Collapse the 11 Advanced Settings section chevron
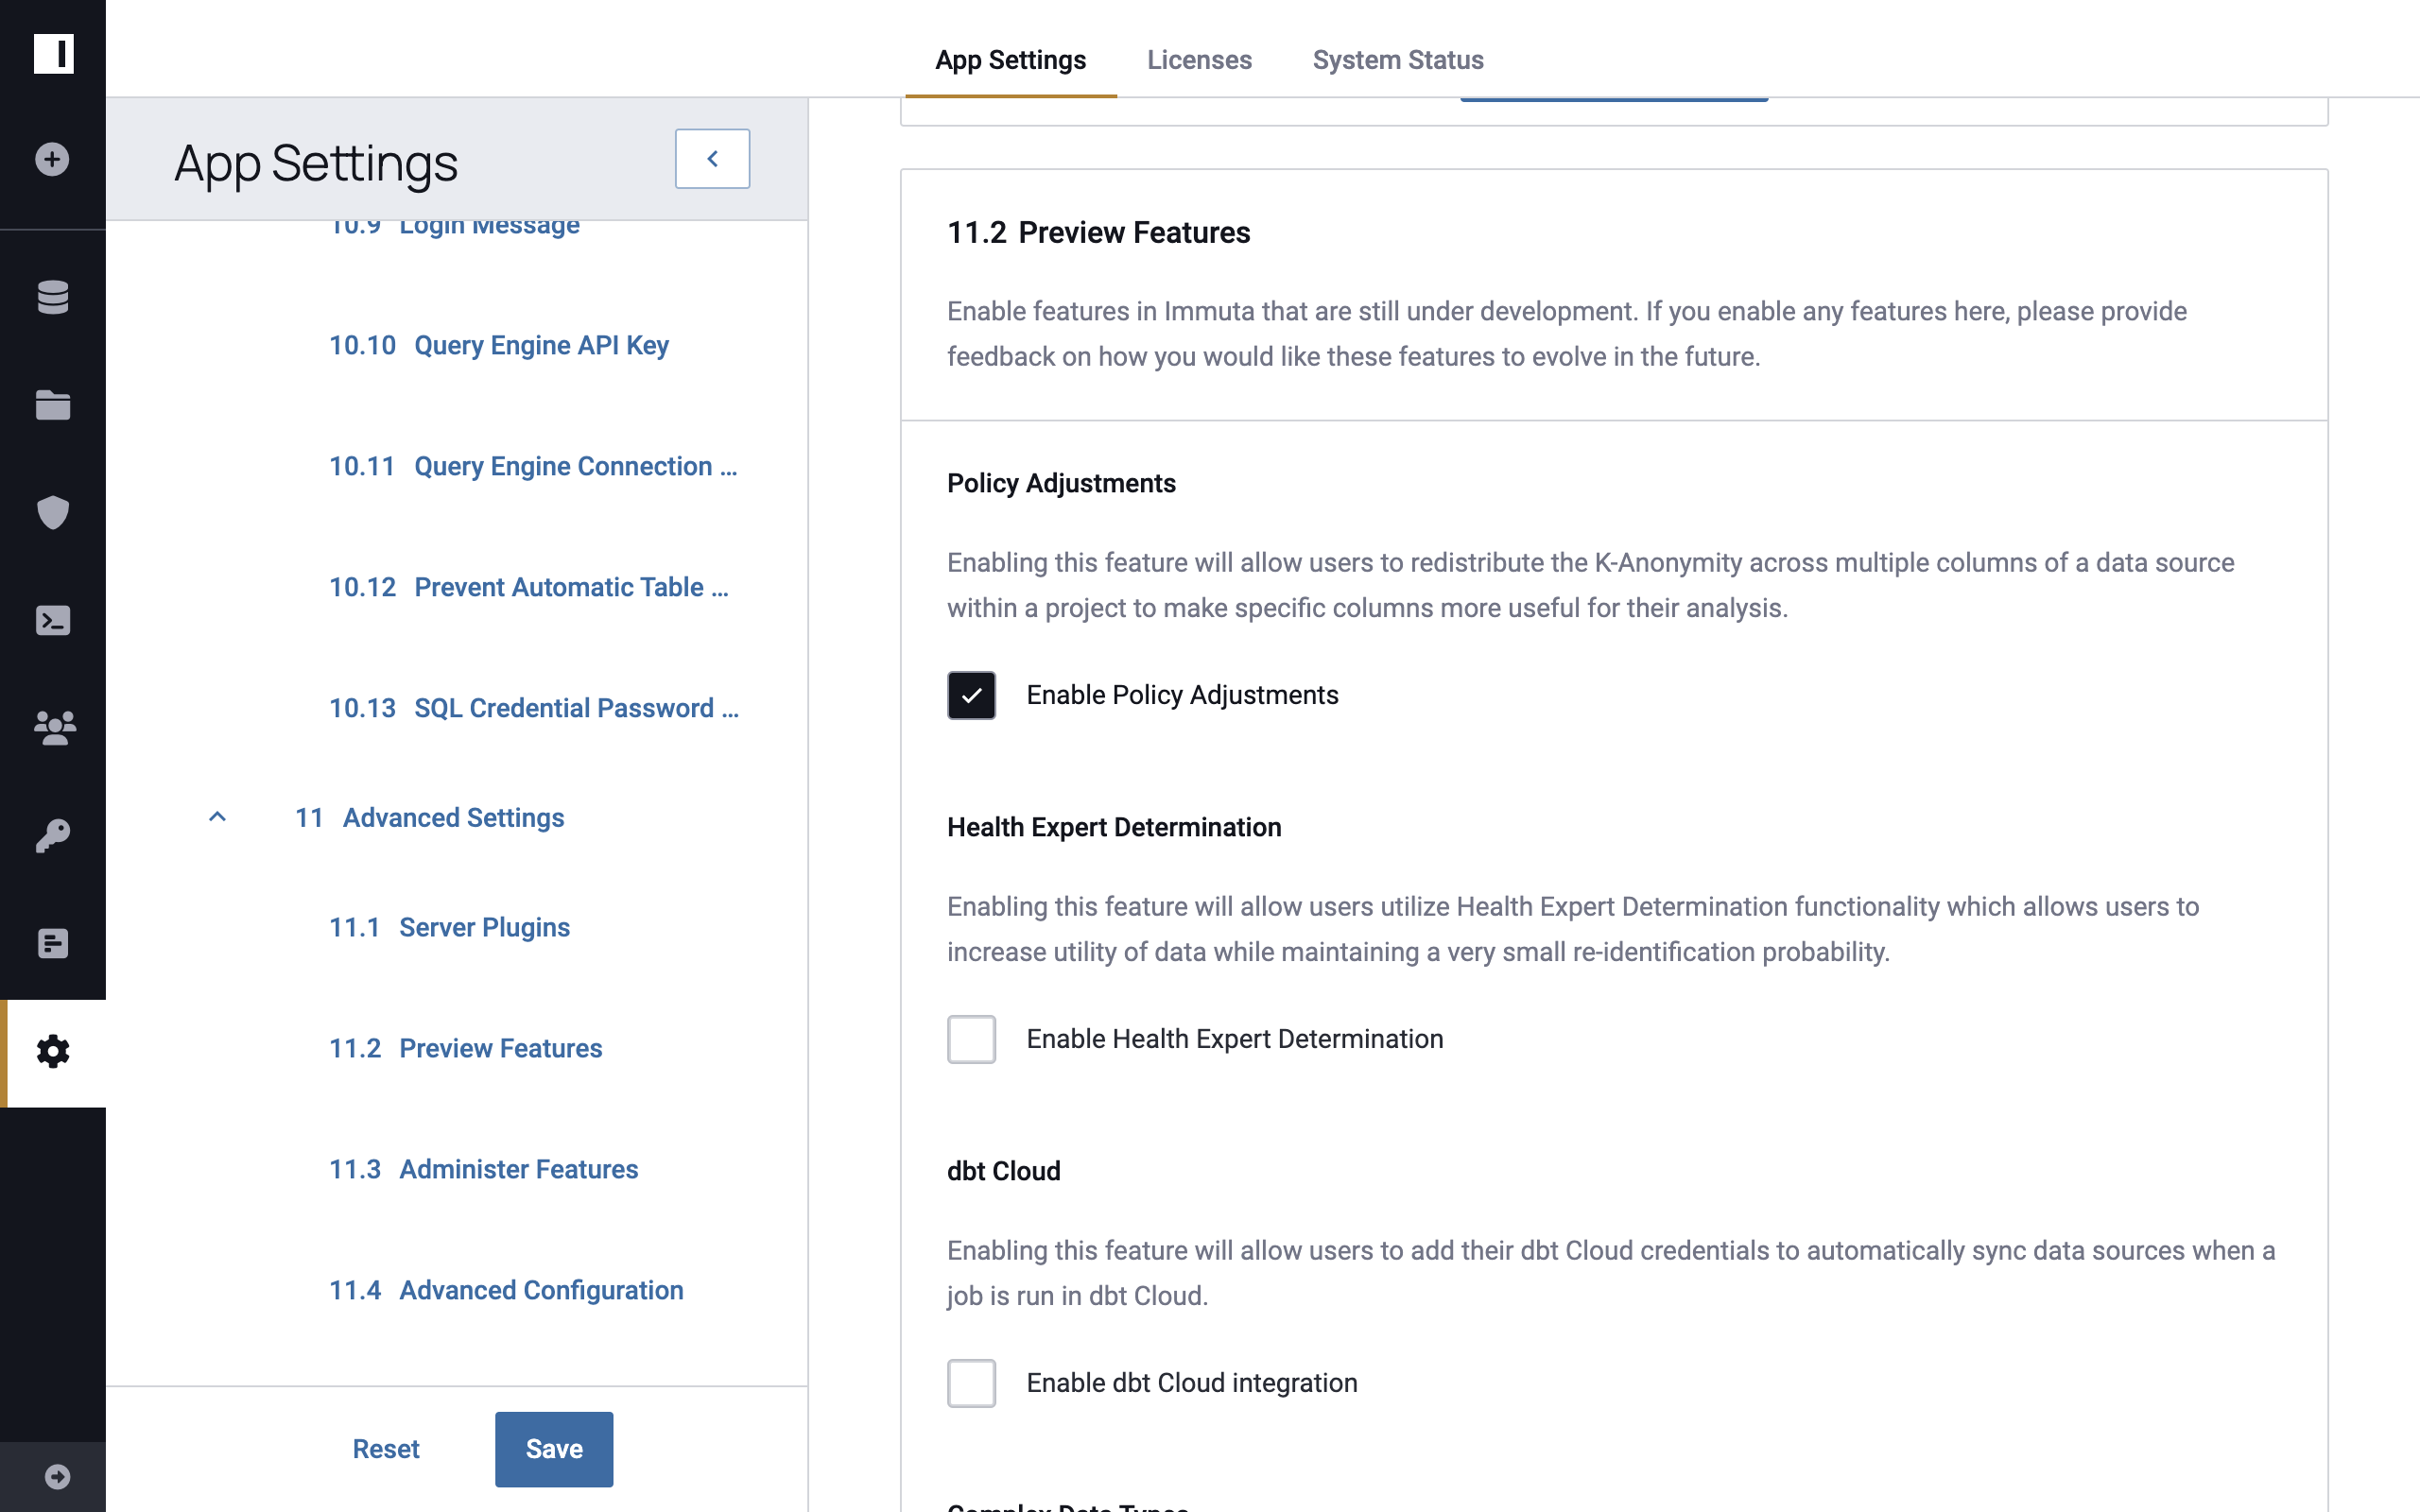2420x1512 pixels. coord(217,817)
